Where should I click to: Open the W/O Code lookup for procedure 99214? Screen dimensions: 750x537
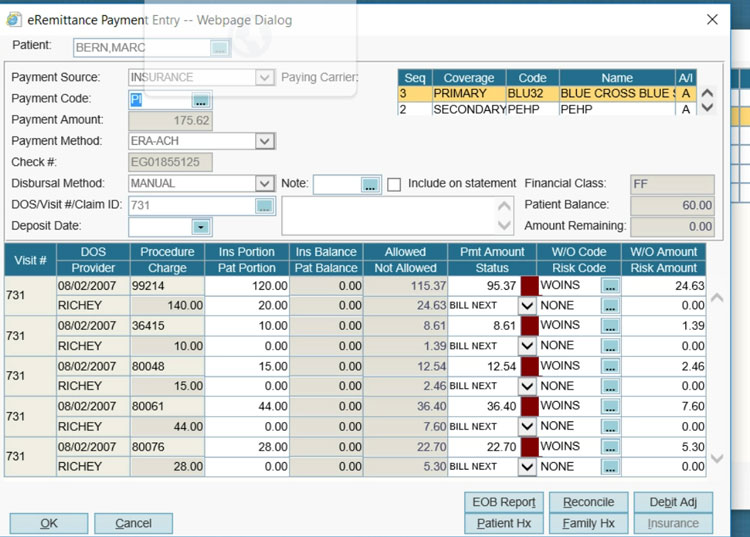point(610,286)
